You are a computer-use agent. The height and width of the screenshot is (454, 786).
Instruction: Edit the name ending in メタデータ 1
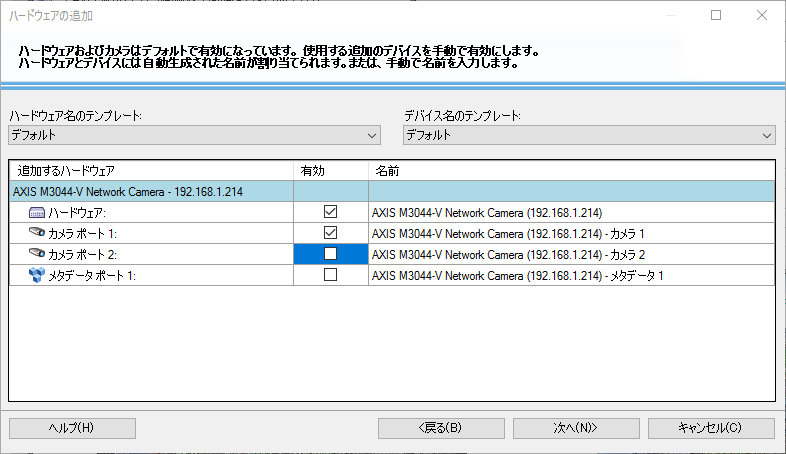point(571,276)
